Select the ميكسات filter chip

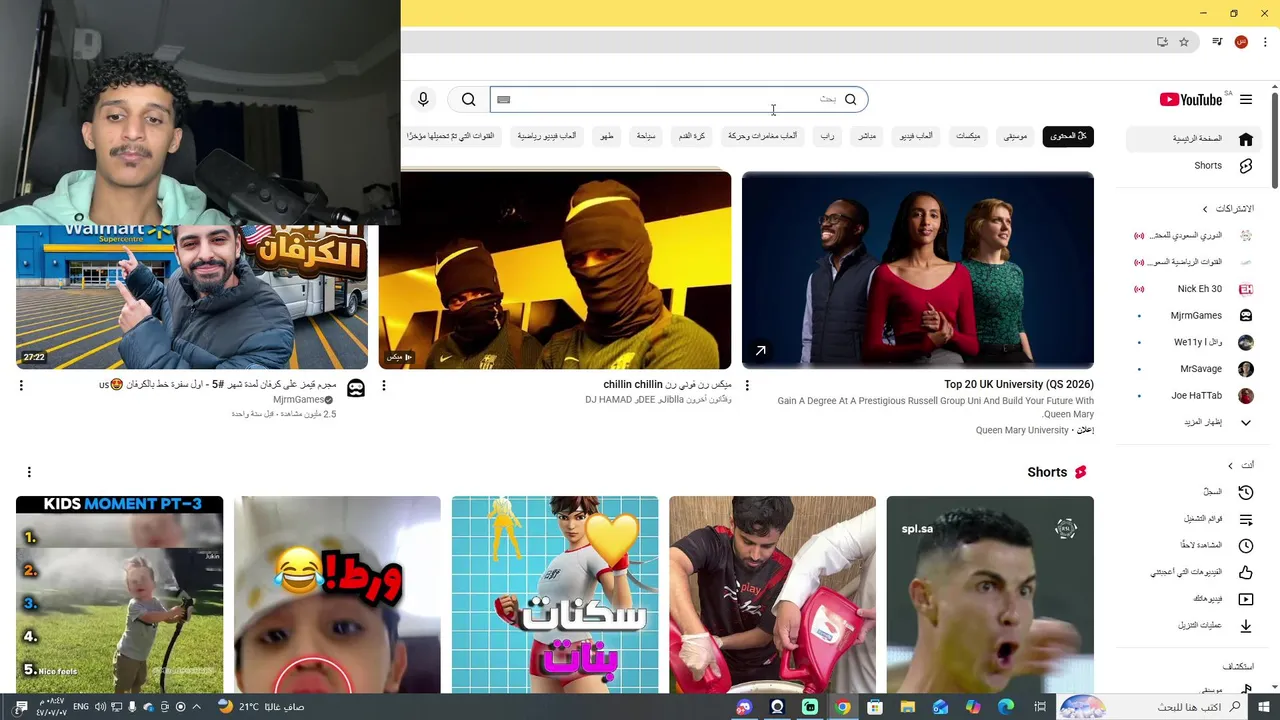(968, 136)
